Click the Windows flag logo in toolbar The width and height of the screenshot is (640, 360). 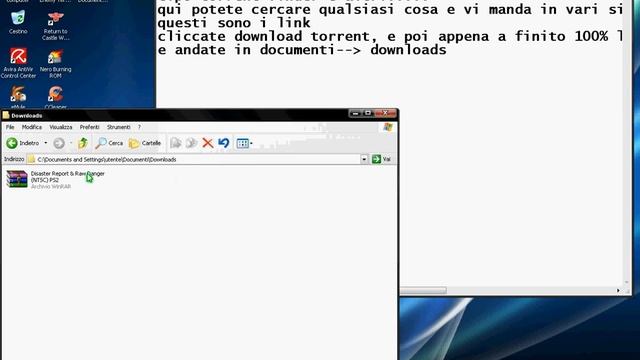click(x=388, y=127)
